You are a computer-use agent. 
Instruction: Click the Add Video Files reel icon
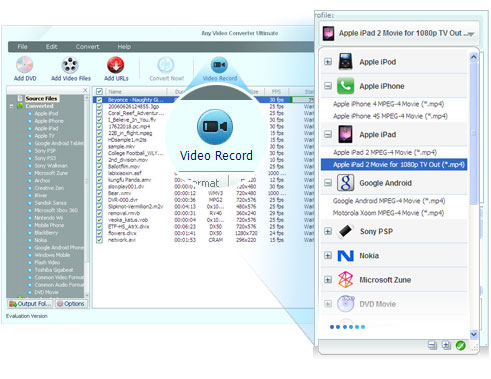click(70, 65)
